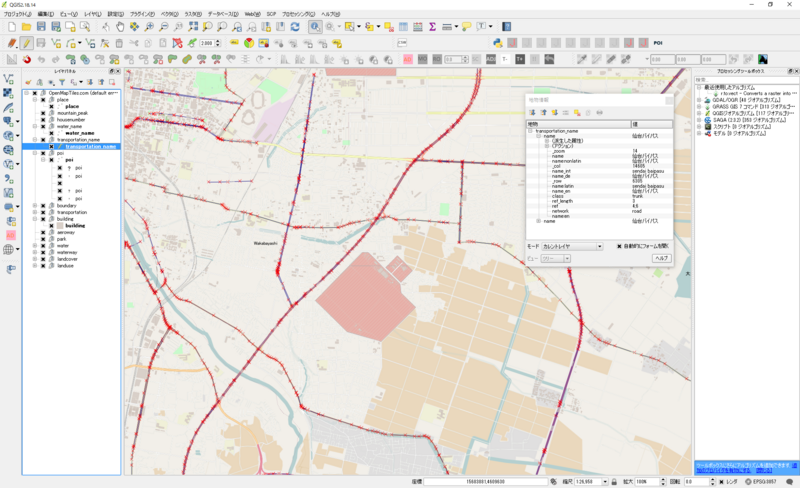Click the Enable Snapping magnet icon
This screenshot has width=800, height=488.
coord(27,60)
